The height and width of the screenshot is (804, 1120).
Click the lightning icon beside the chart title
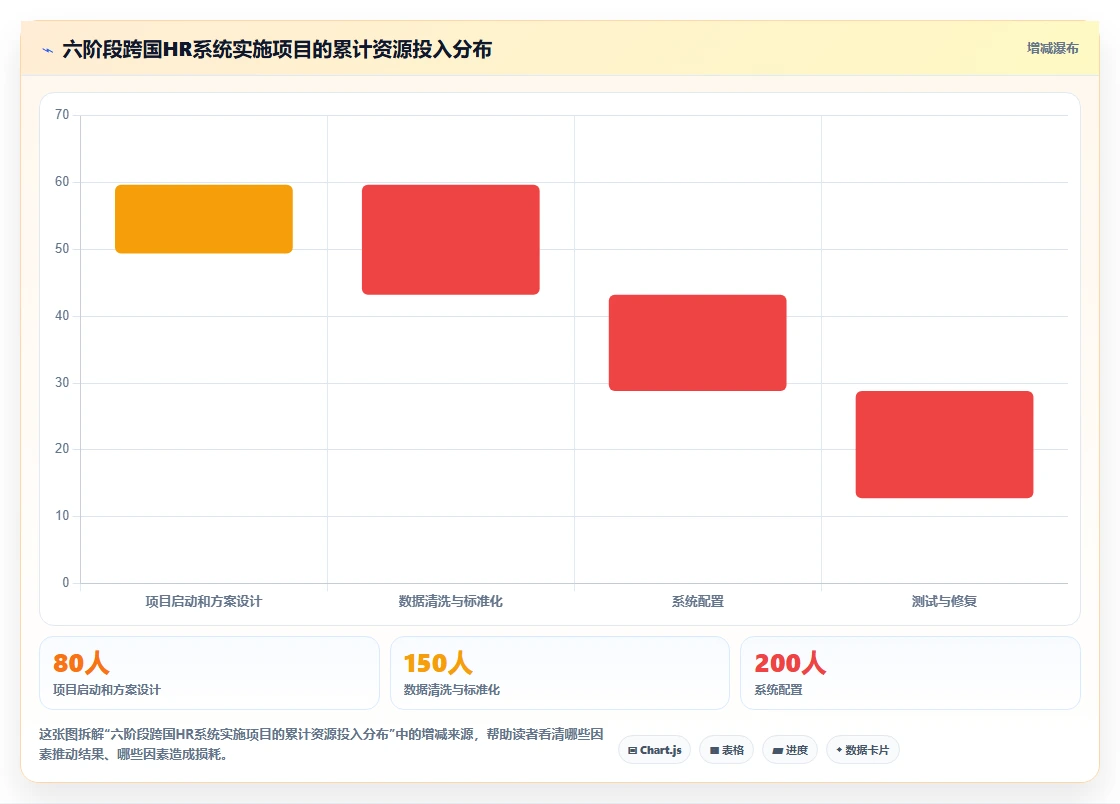48,50
